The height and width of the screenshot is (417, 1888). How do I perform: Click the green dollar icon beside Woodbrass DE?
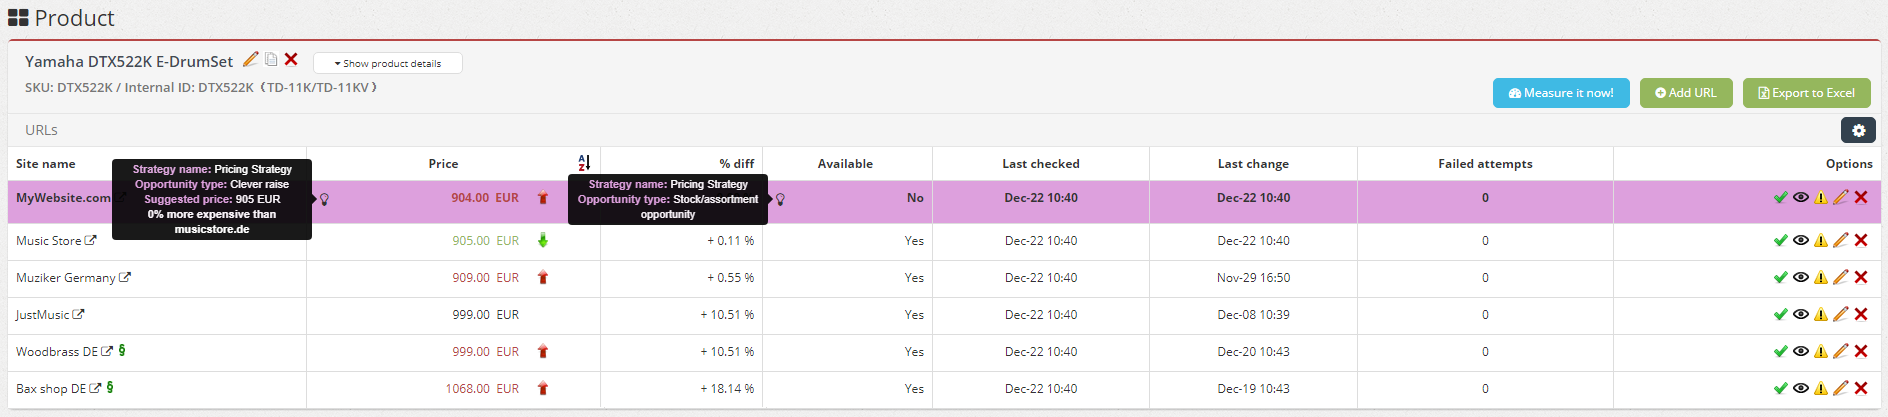point(122,351)
